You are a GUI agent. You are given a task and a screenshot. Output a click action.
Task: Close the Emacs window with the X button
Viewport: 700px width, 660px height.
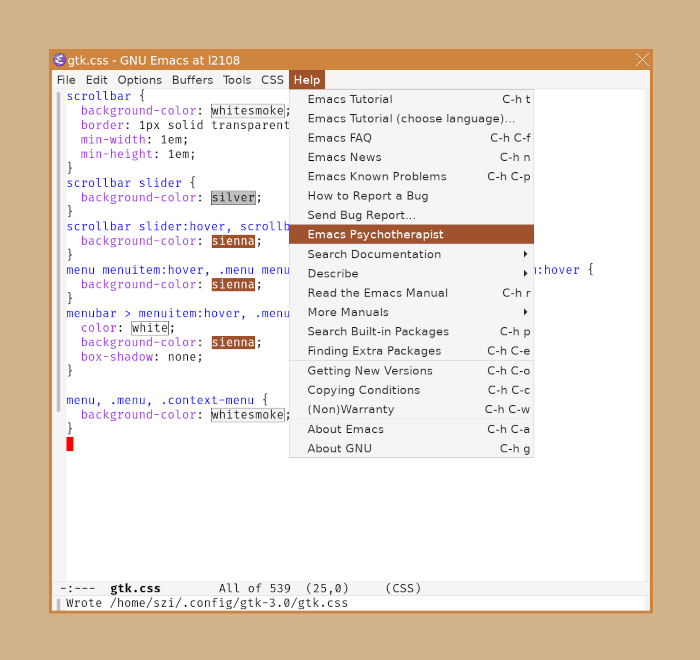[642, 60]
